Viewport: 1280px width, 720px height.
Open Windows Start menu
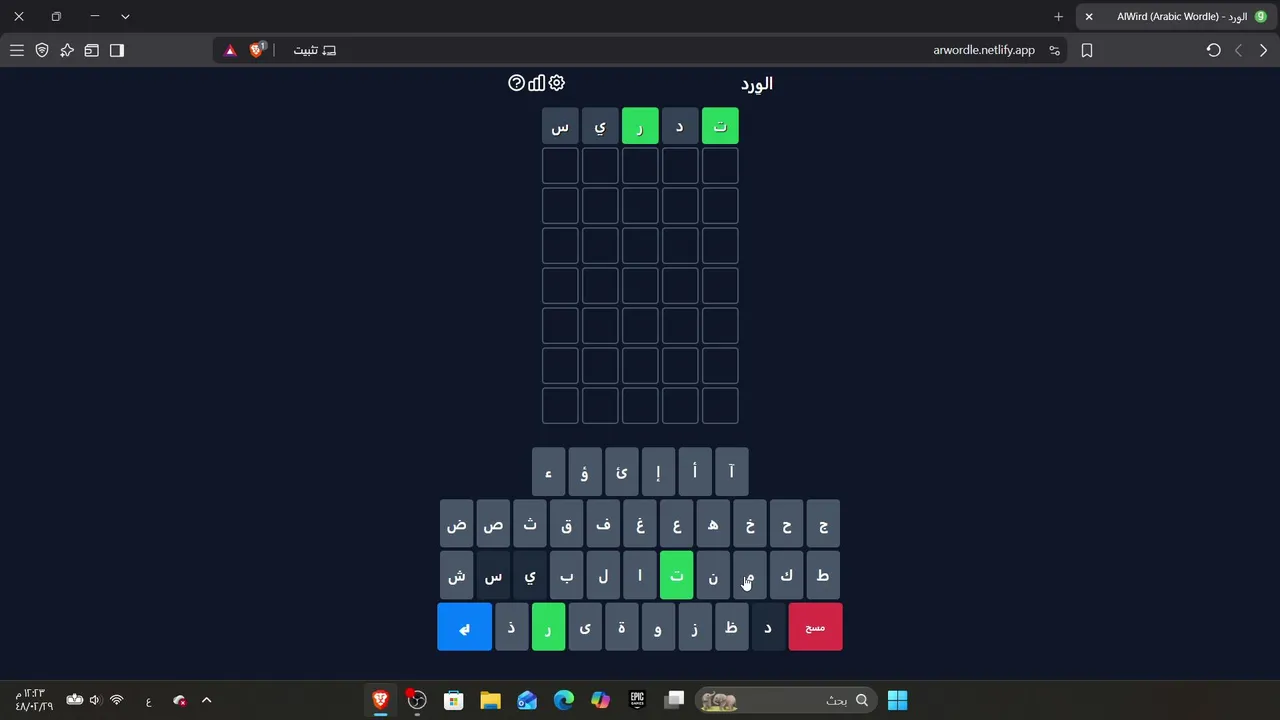pyautogui.click(x=898, y=700)
